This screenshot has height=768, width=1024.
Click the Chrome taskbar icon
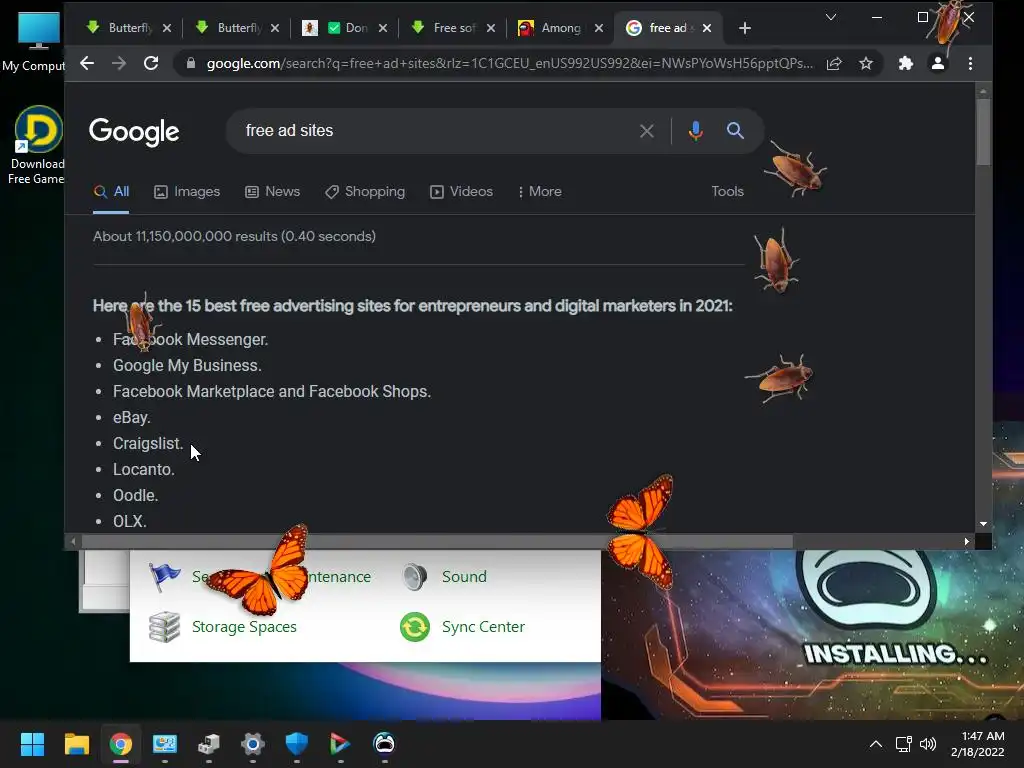(x=121, y=744)
